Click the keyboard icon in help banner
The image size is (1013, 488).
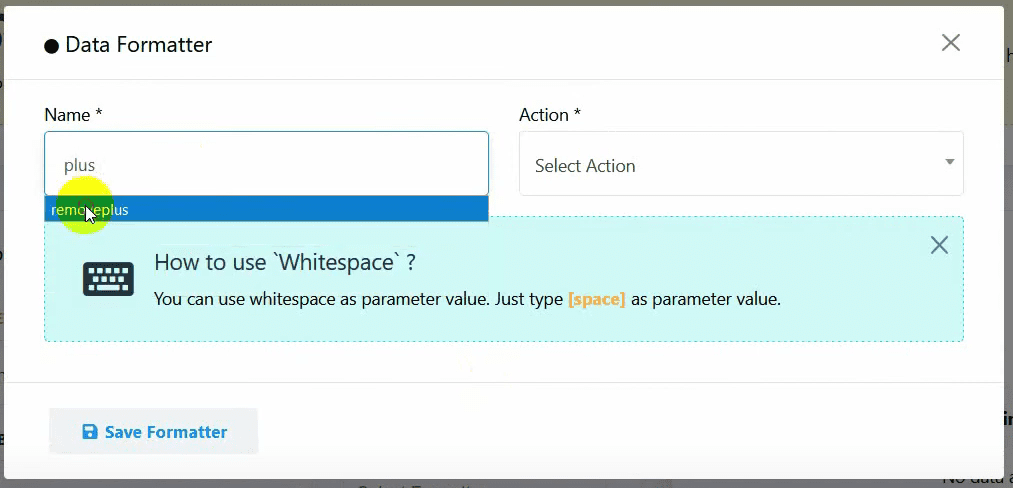point(108,280)
